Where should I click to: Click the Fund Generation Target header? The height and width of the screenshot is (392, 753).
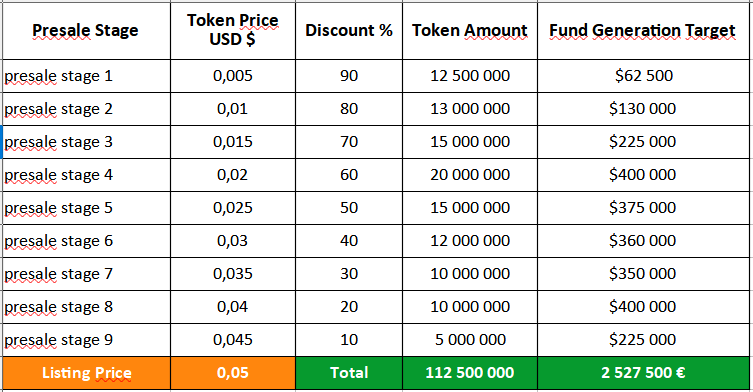(x=643, y=31)
